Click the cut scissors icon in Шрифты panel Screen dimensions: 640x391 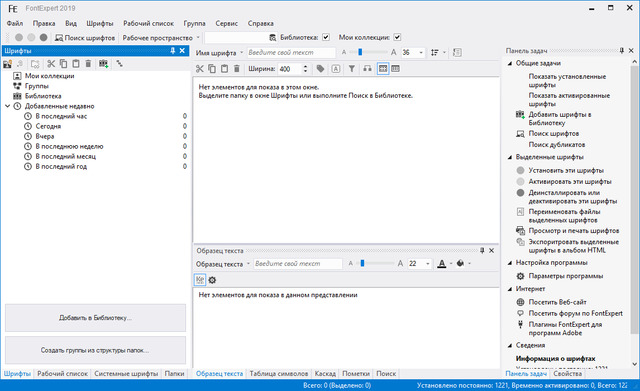point(51,64)
